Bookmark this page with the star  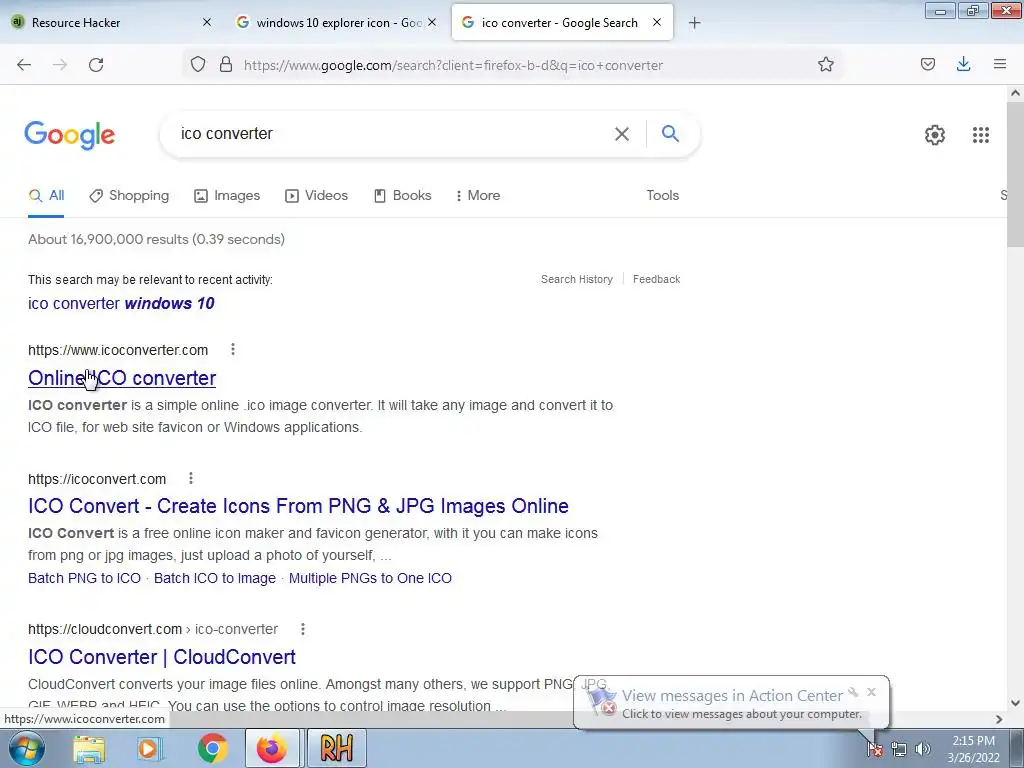coord(825,65)
